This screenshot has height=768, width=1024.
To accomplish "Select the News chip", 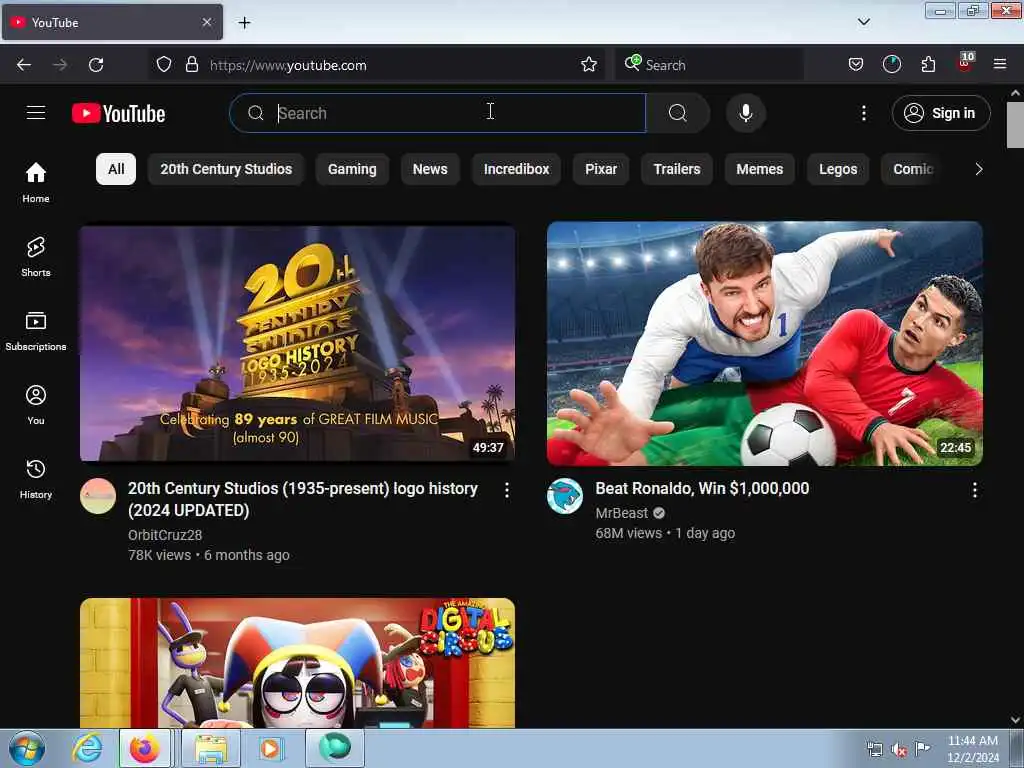I will tap(430, 169).
